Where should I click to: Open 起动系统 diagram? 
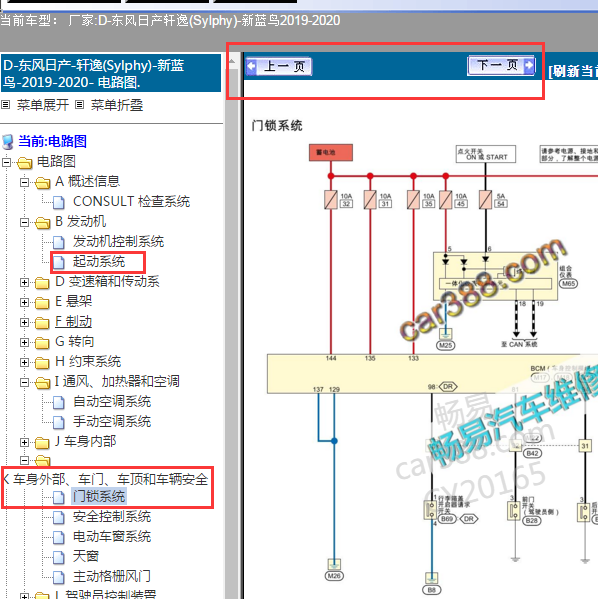click(99, 261)
